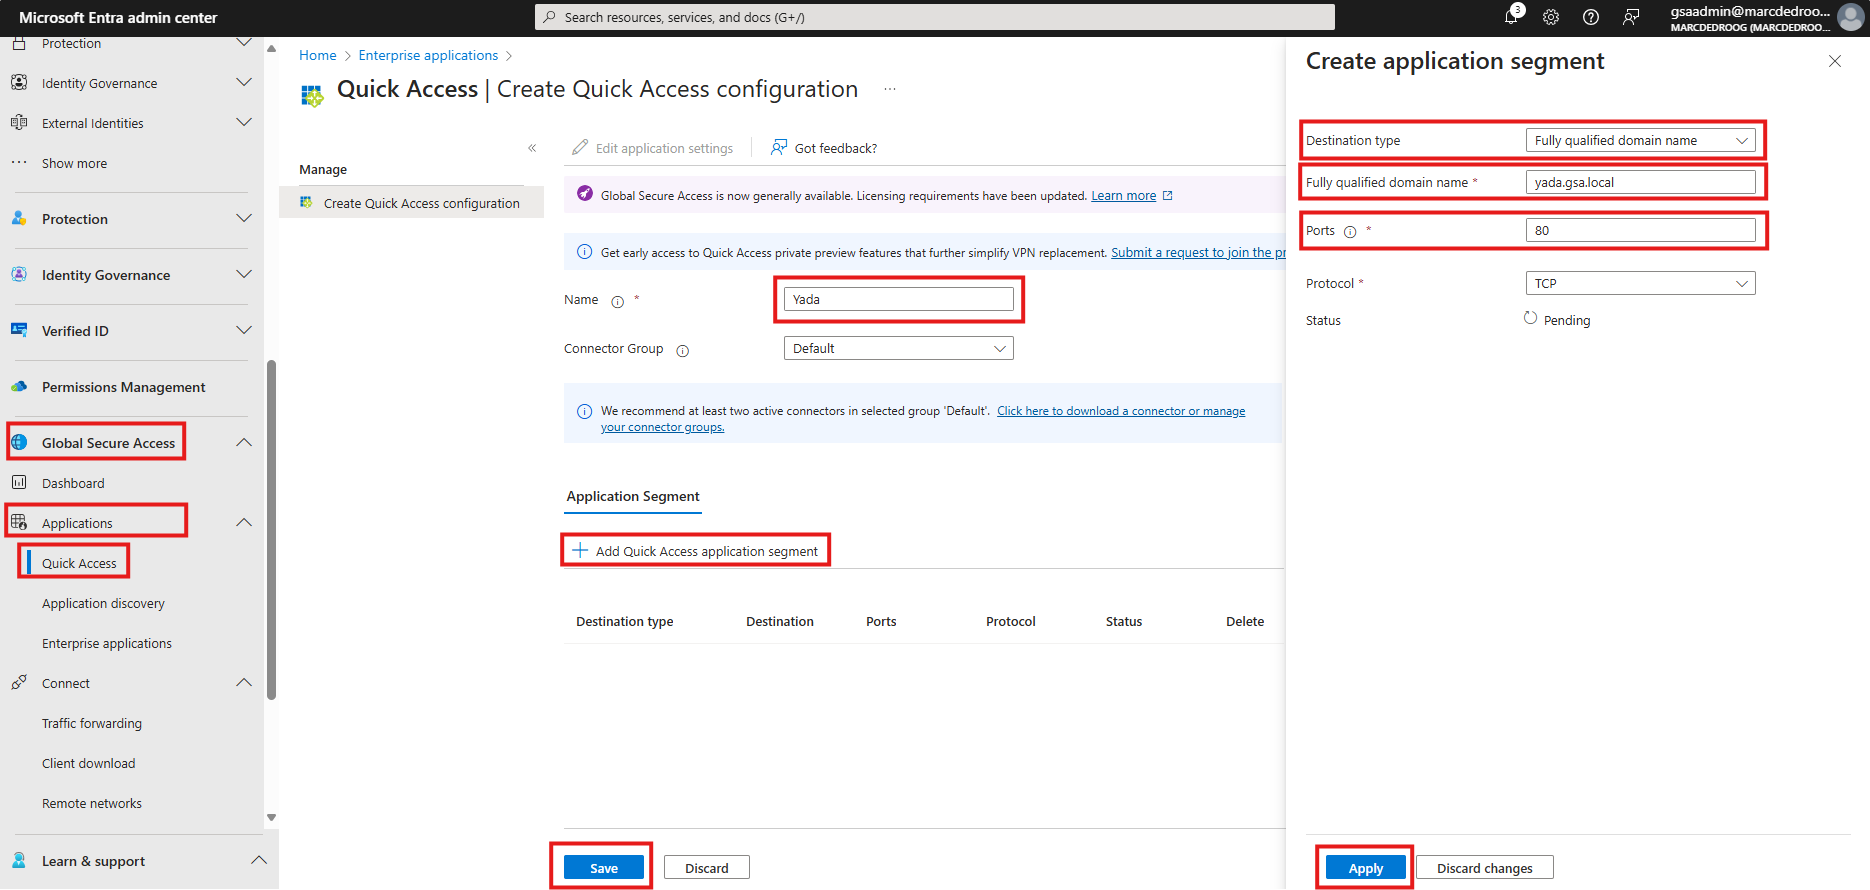
Task: Collapse the Manage menu with double chevron
Action: click(x=532, y=148)
